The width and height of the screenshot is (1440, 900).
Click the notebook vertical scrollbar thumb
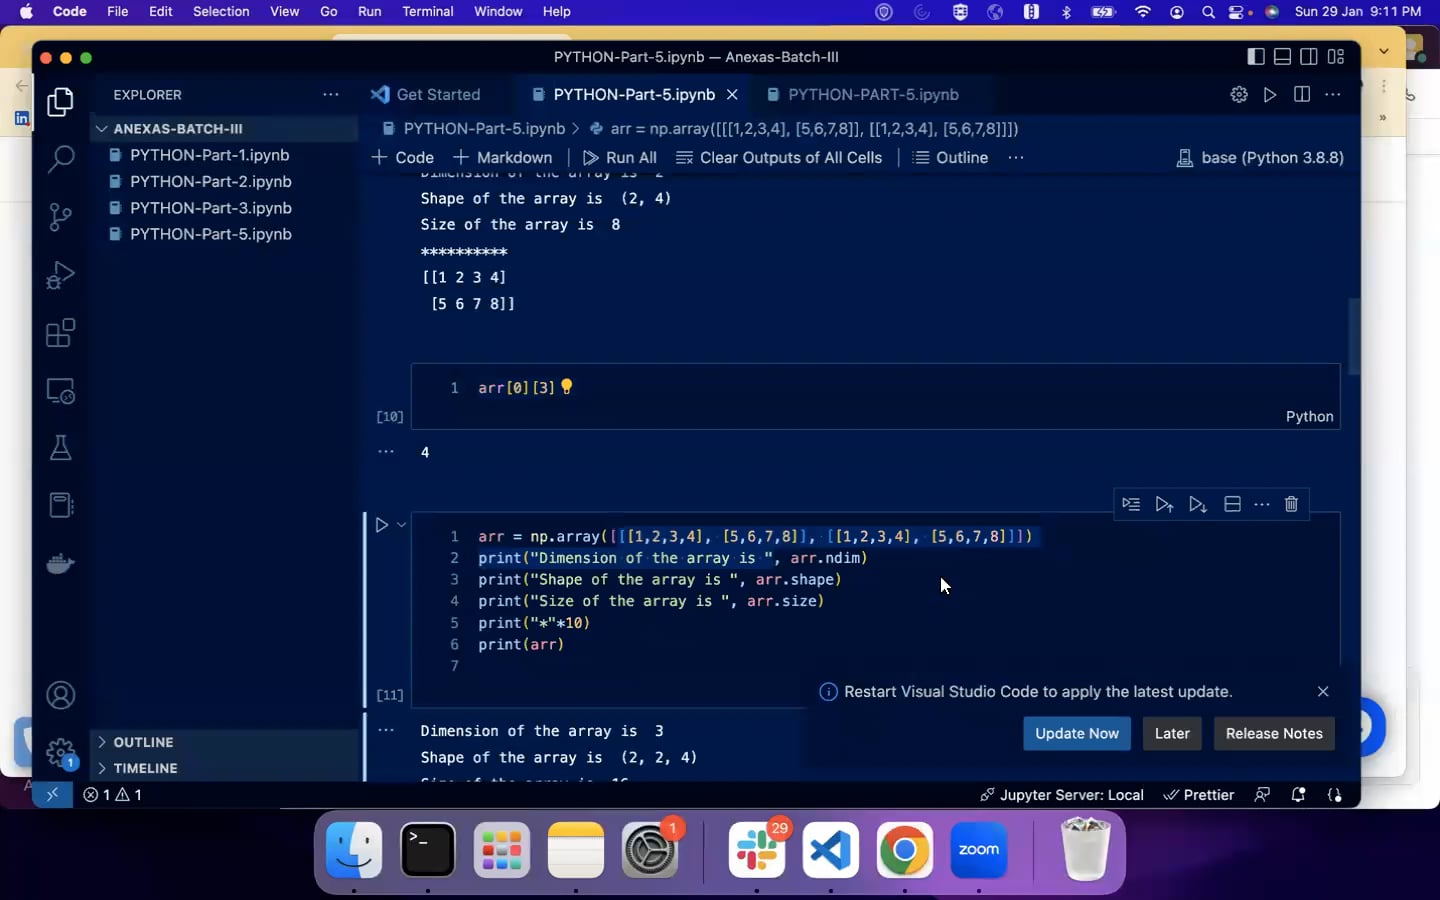click(x=1354, y=336)
